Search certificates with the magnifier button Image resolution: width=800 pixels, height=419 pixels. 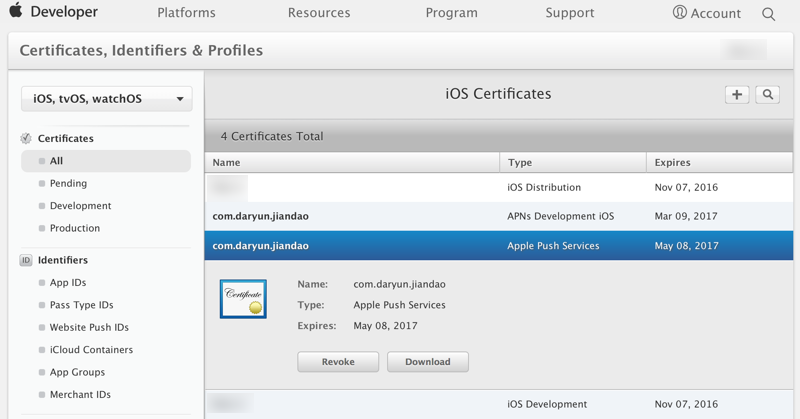pyautogui.click(x=768, y=94)
